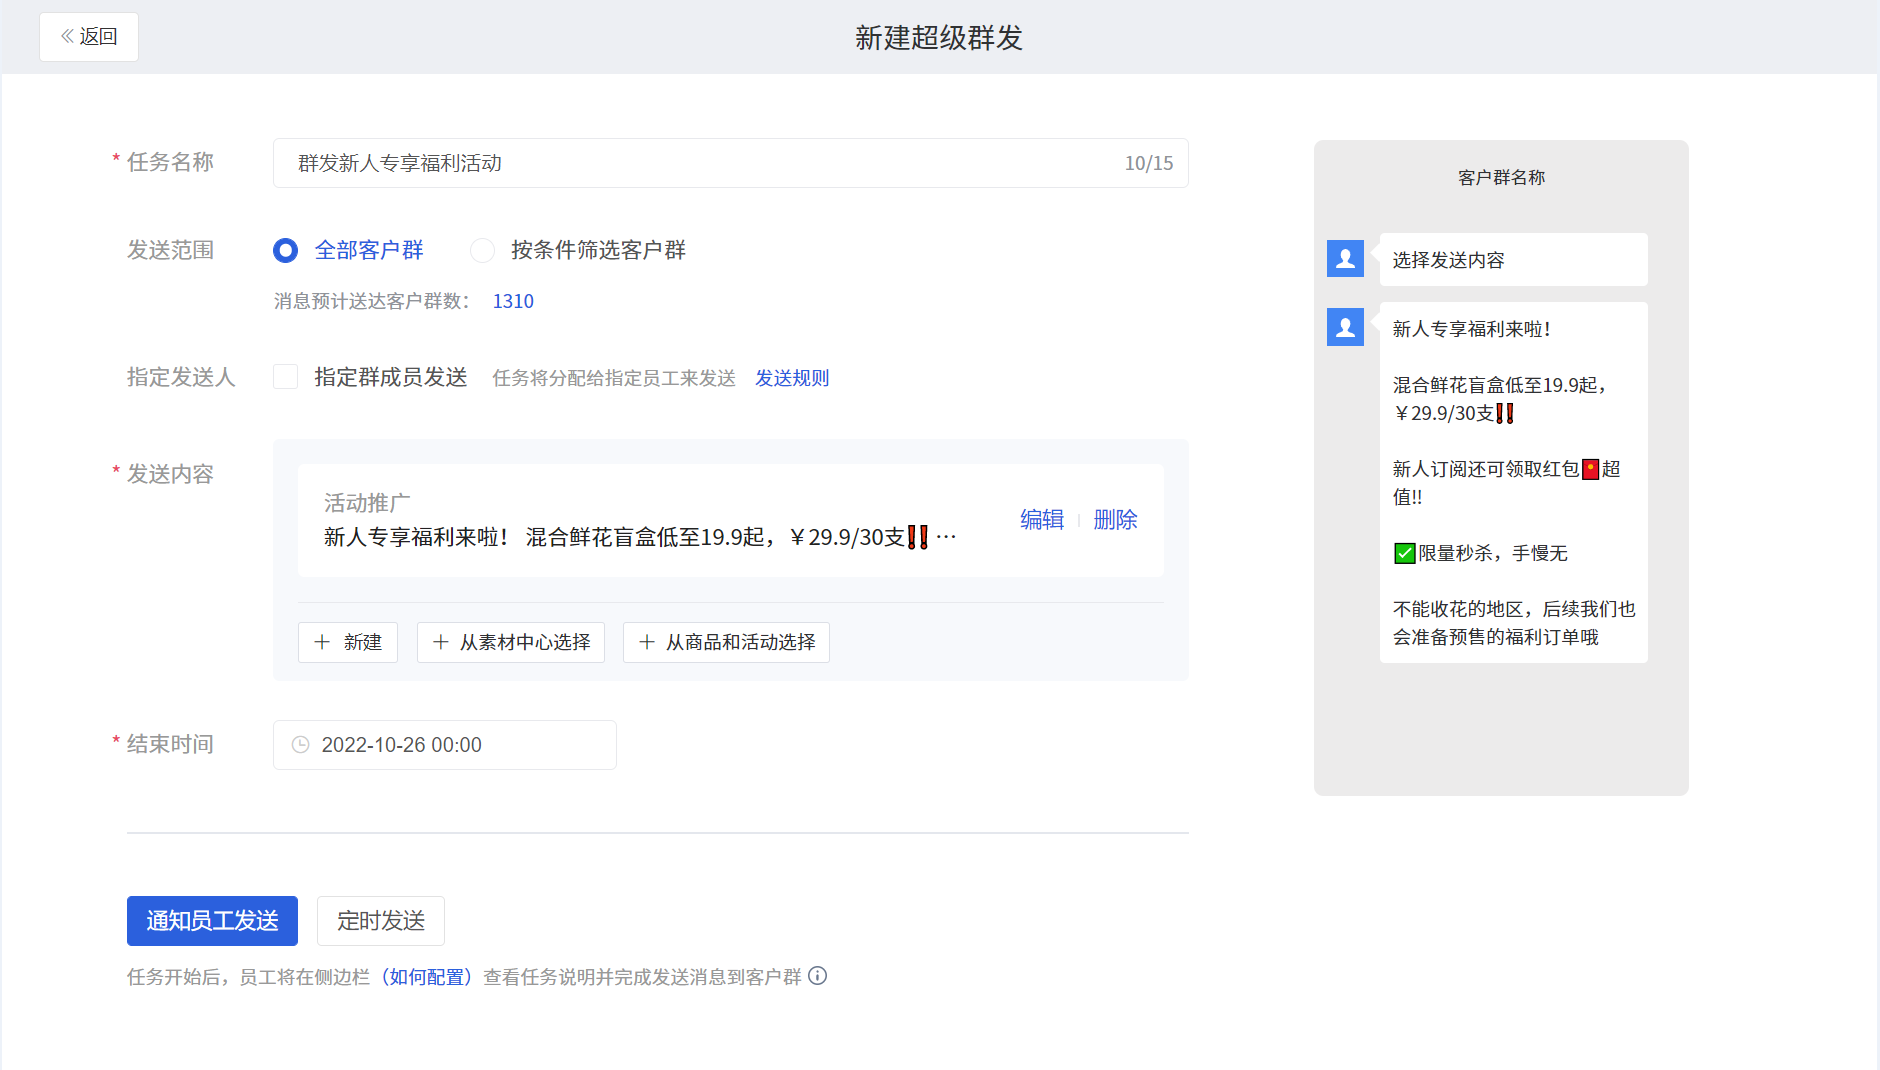Screen dimensions: 1880x1070
Task: Click the plus icon on 从素材中心选择
Action: pos(441,642)
